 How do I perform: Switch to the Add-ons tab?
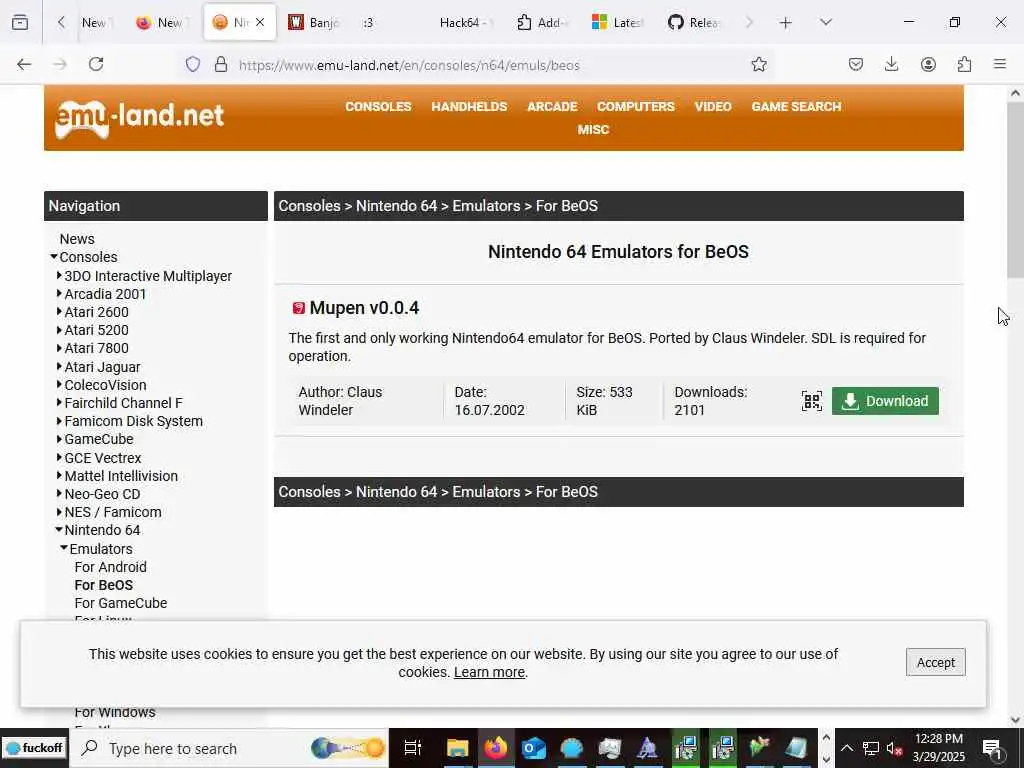[x=543, y=23]
